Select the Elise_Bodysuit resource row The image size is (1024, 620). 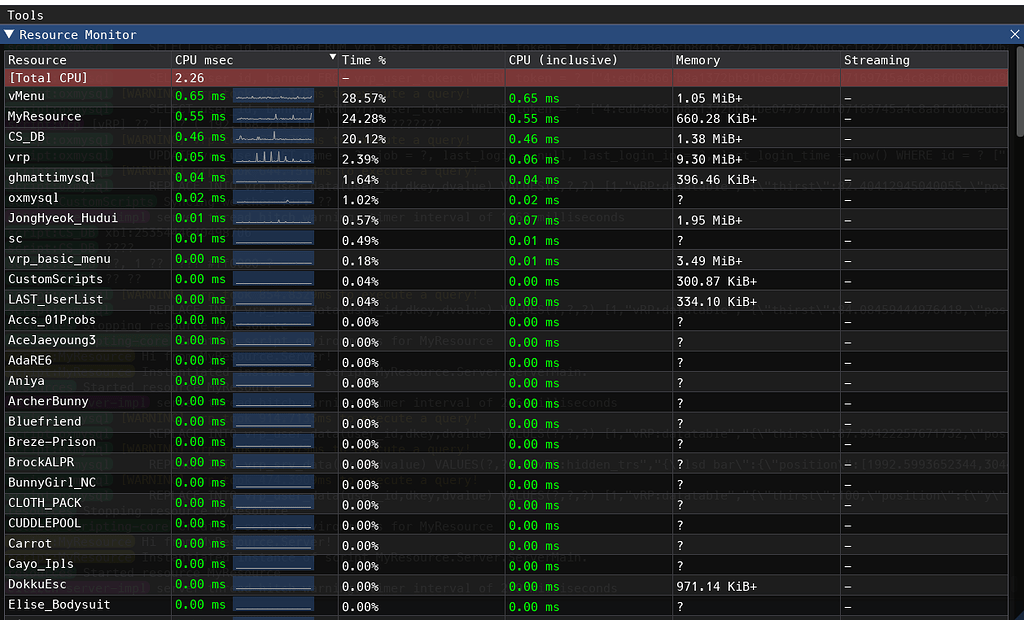coord(59,605)
